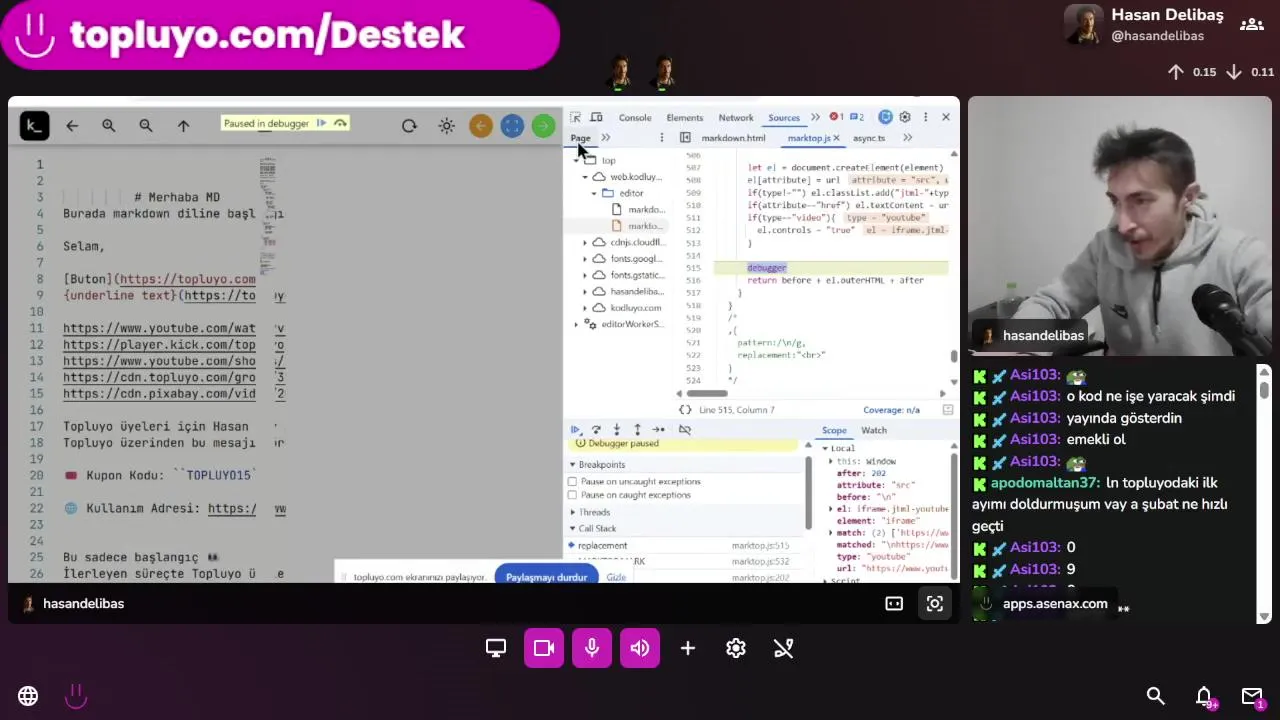Open the DevTools three-dot customize menu
This screenshot has width=1280, height=720.
click(x=925, y=117)
